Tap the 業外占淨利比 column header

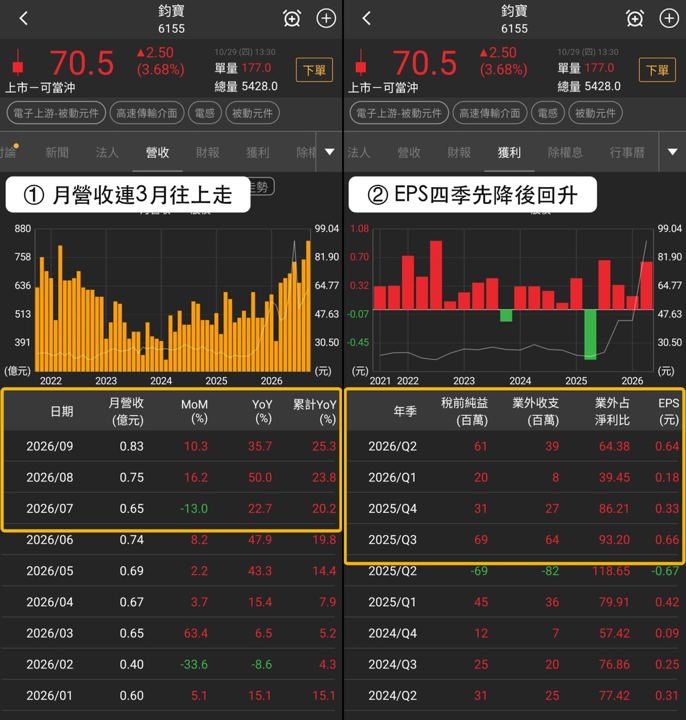(612, 411)
